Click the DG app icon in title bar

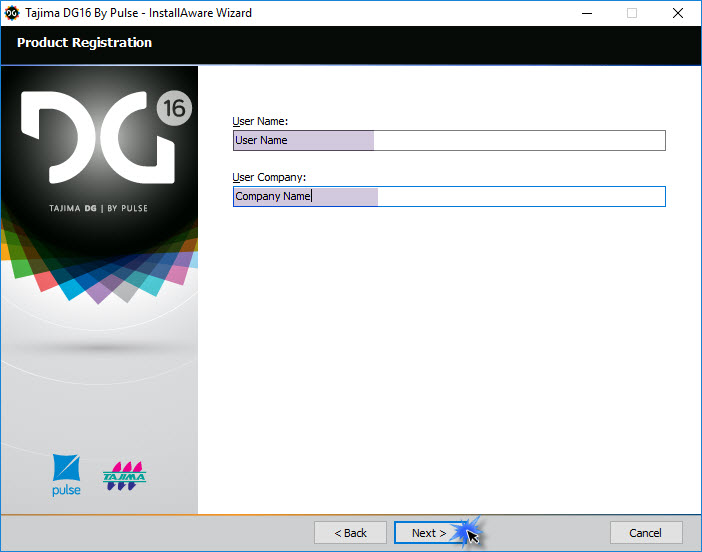coord(12,13)
